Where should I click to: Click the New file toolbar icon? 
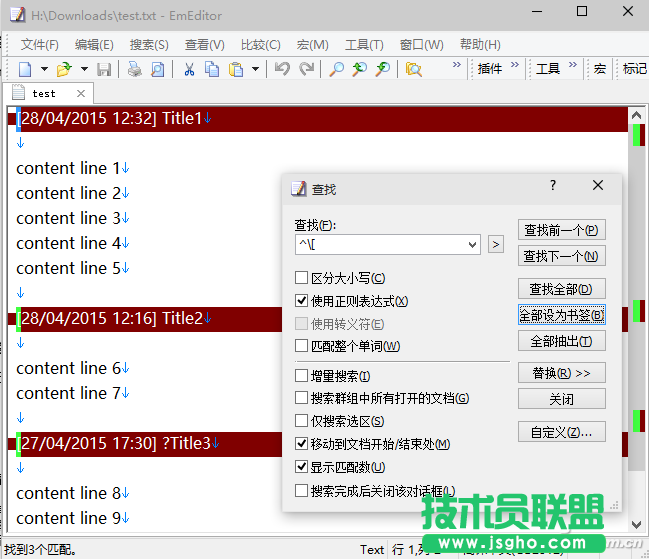click(x=25, y=69)
